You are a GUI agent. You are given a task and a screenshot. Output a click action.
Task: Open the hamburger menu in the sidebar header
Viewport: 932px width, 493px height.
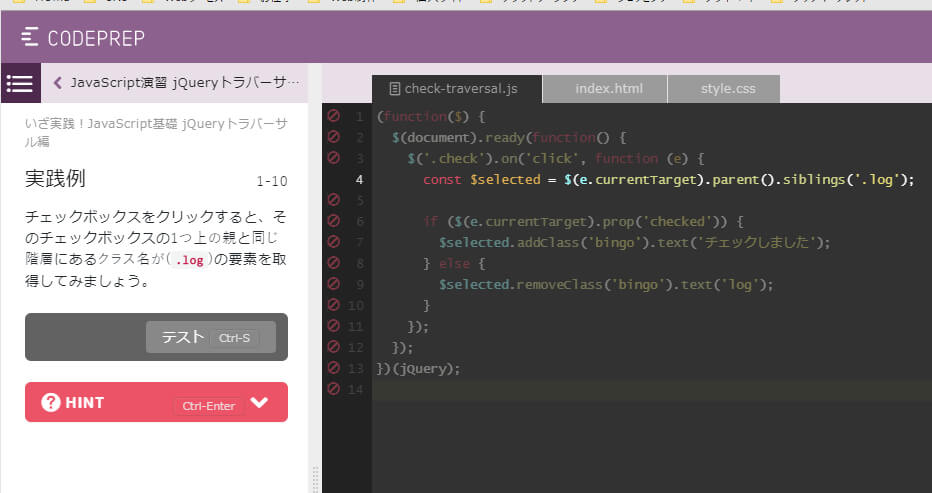coord(20,83)
